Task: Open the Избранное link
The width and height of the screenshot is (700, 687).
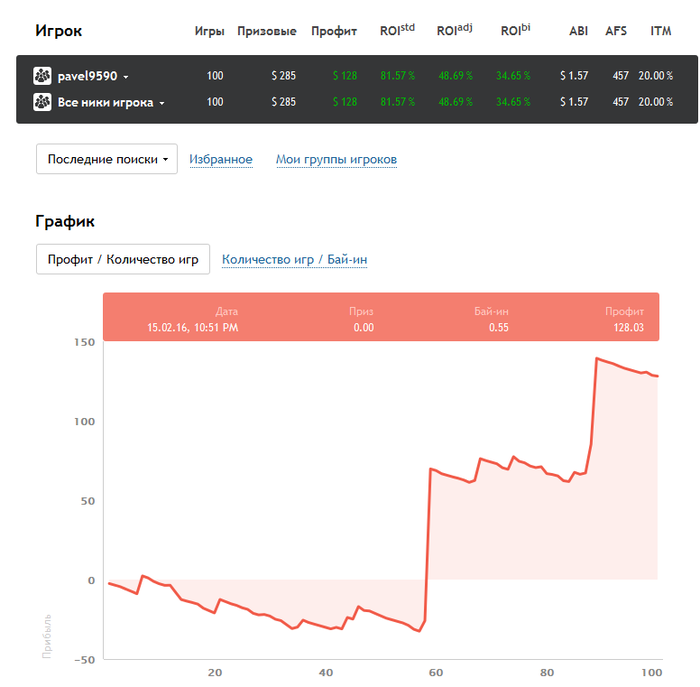Action: [x=221, y=159]
